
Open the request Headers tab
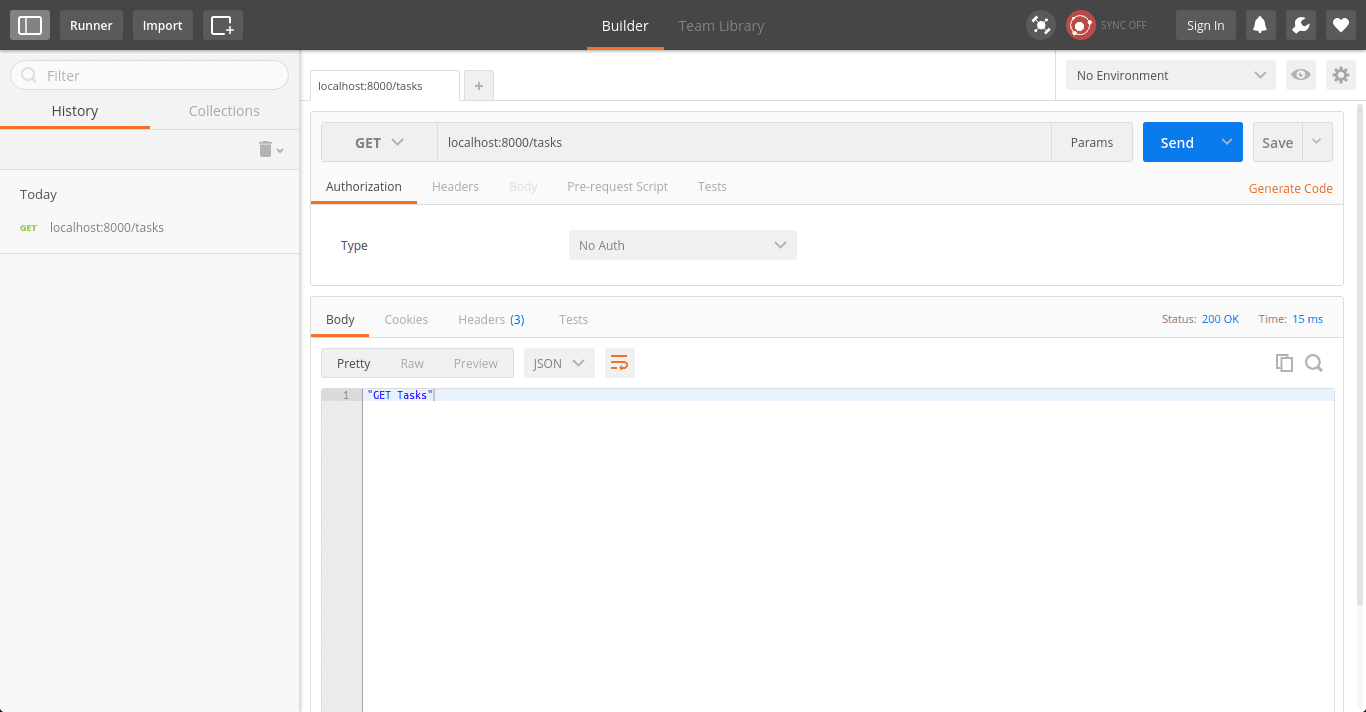click(455, 187)
